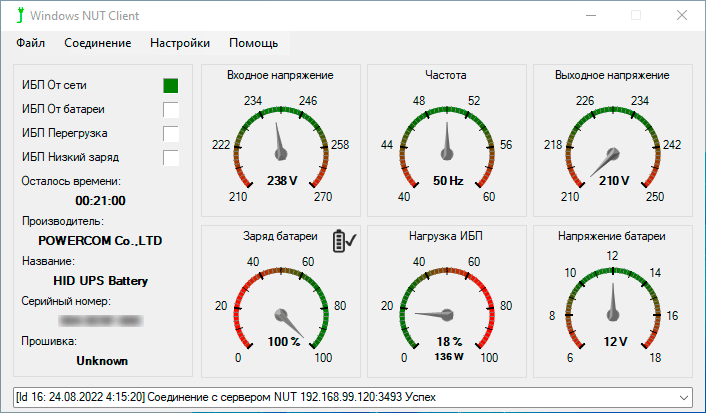Click the blurred serial number value

100,321
